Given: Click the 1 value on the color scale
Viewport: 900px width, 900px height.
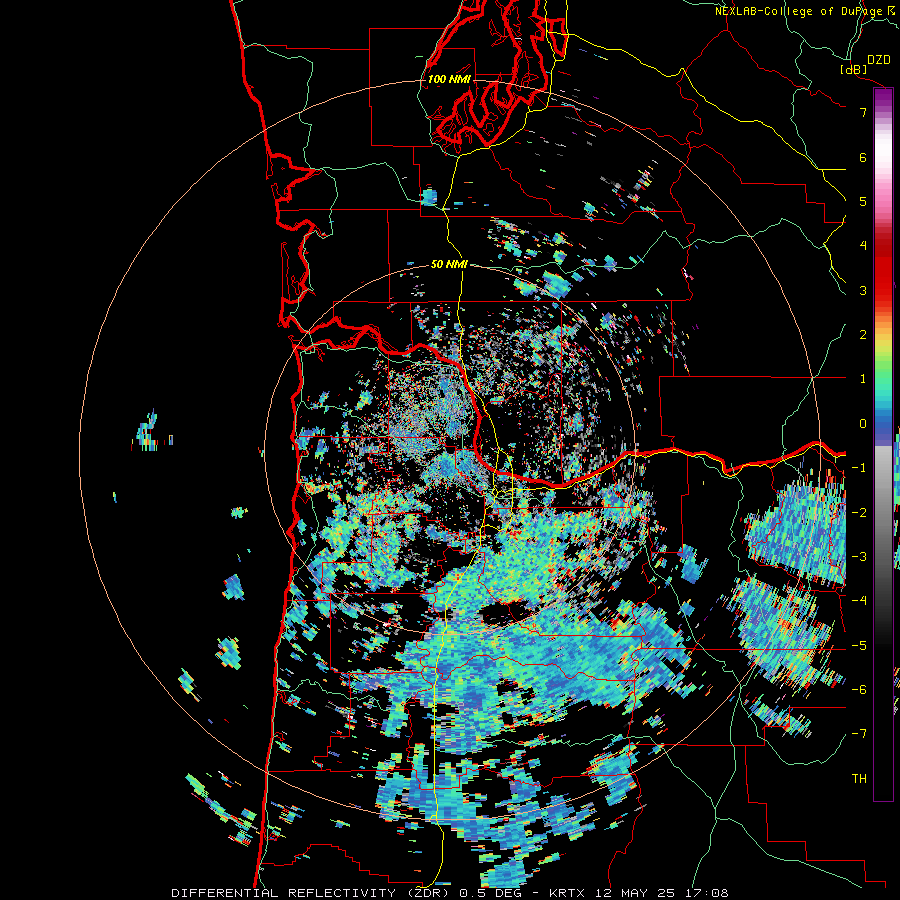Looking at the screenshot, I should pos(863,379).
